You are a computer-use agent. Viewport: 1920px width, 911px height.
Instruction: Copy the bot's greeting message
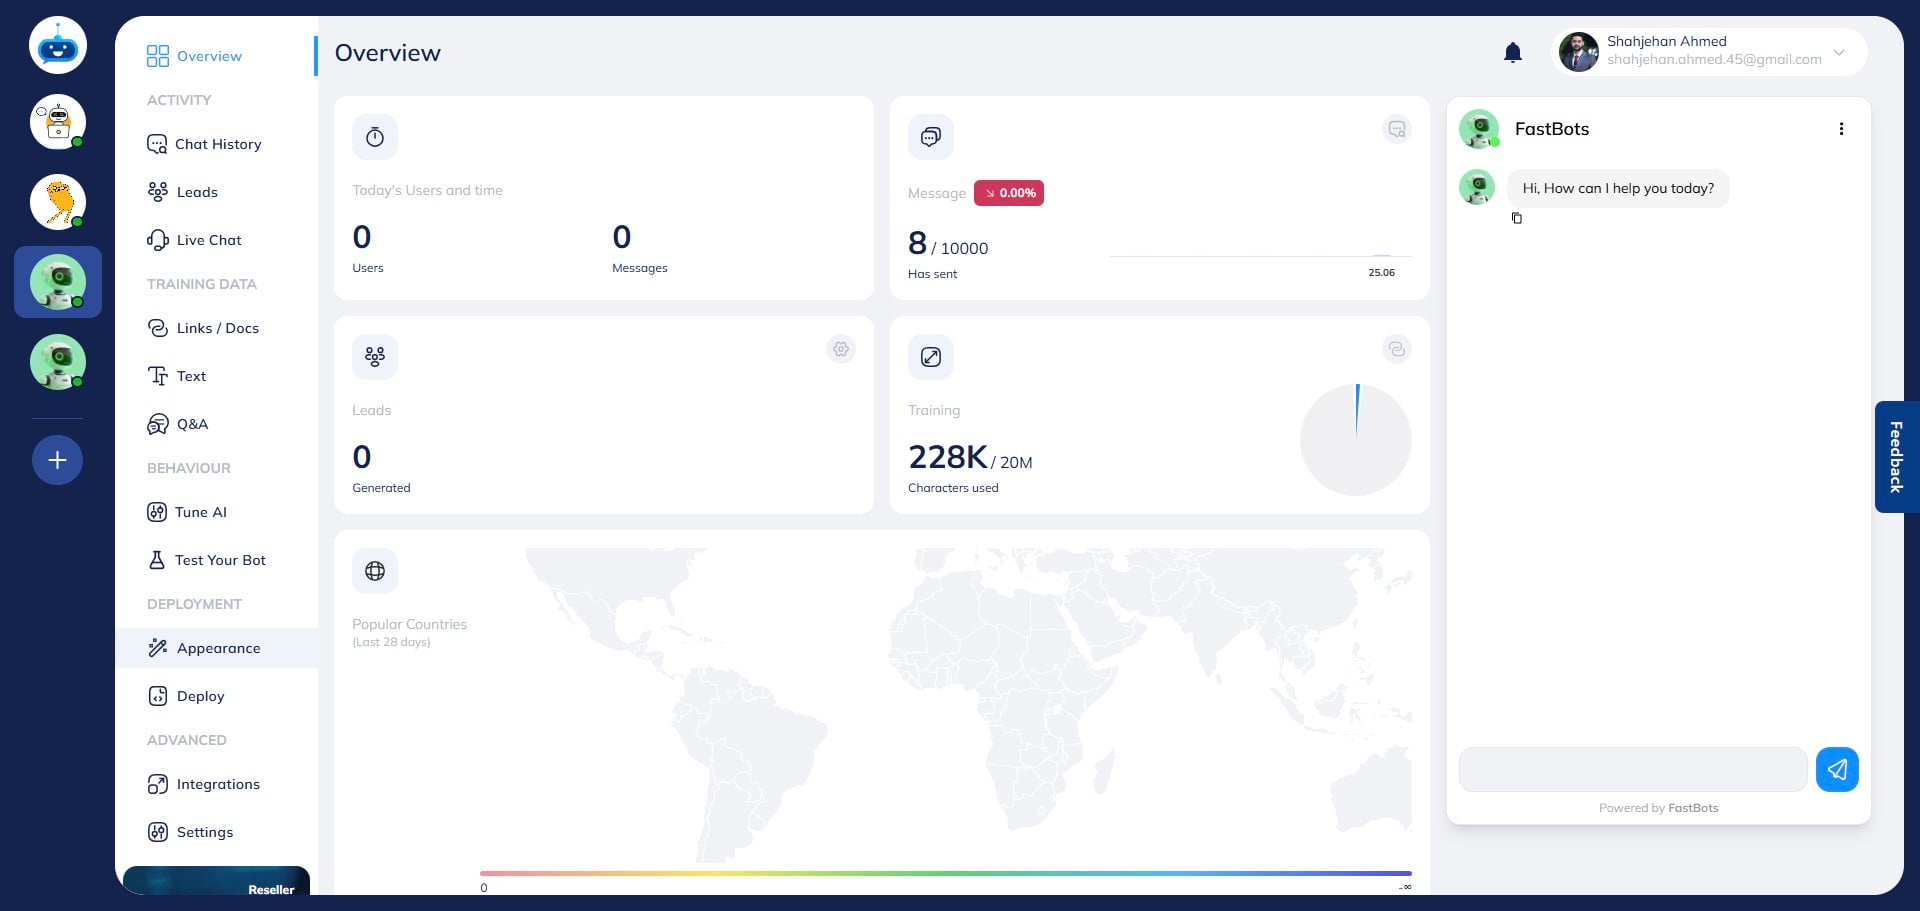click(1517, 218)
